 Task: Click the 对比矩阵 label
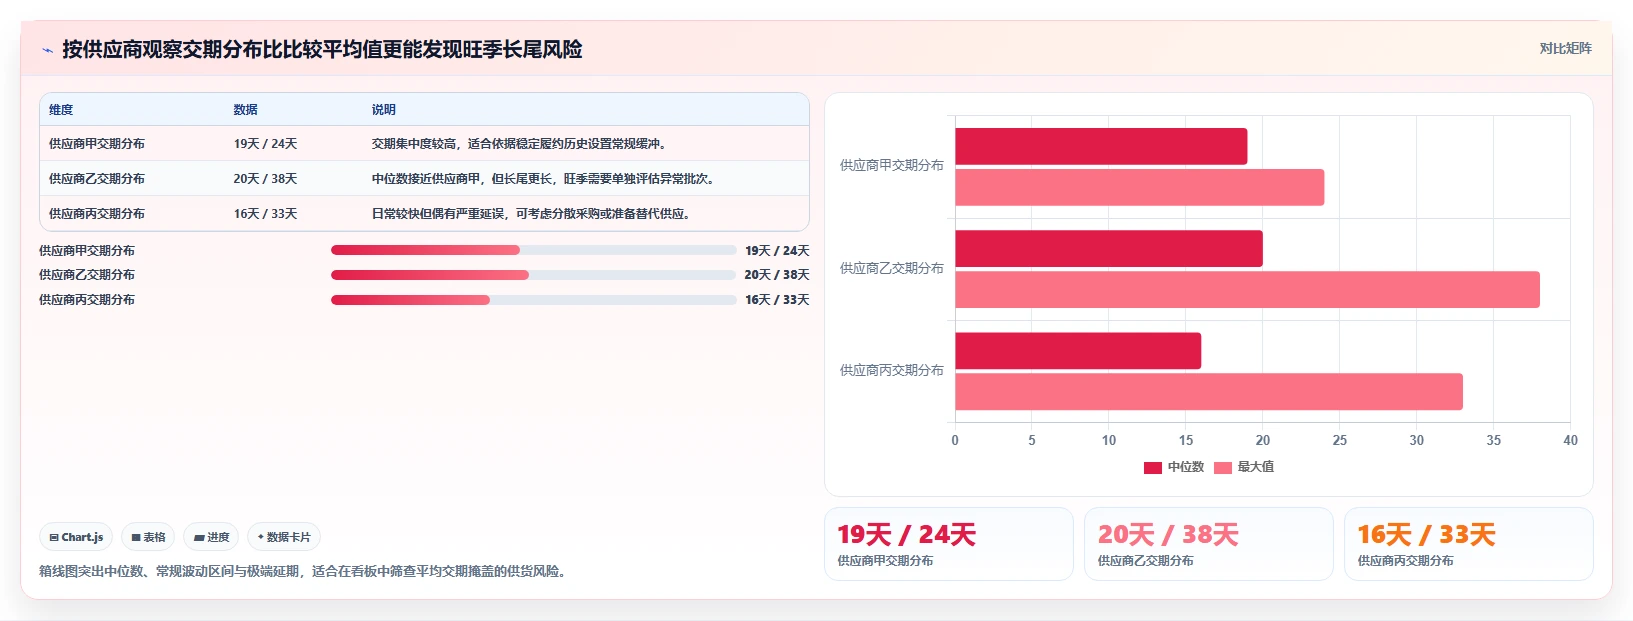tap(1565, 48)
